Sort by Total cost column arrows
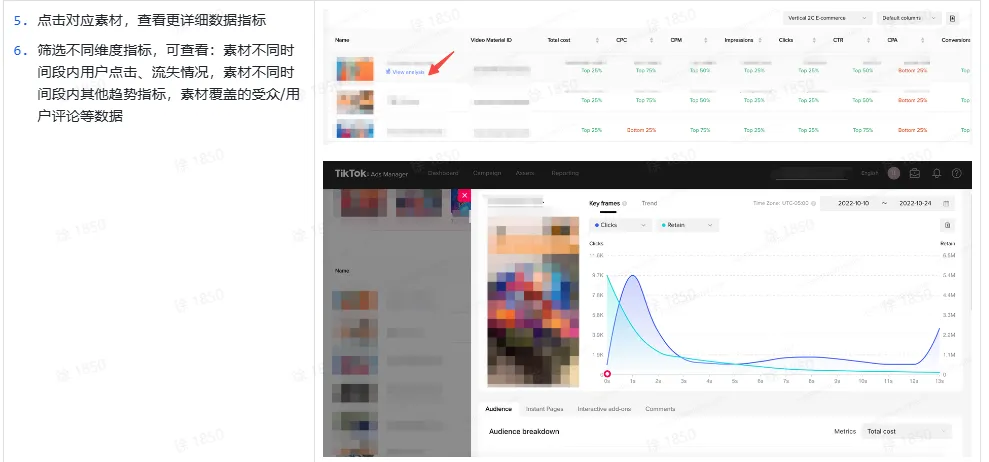989x462 pixels. coord(597,40)
